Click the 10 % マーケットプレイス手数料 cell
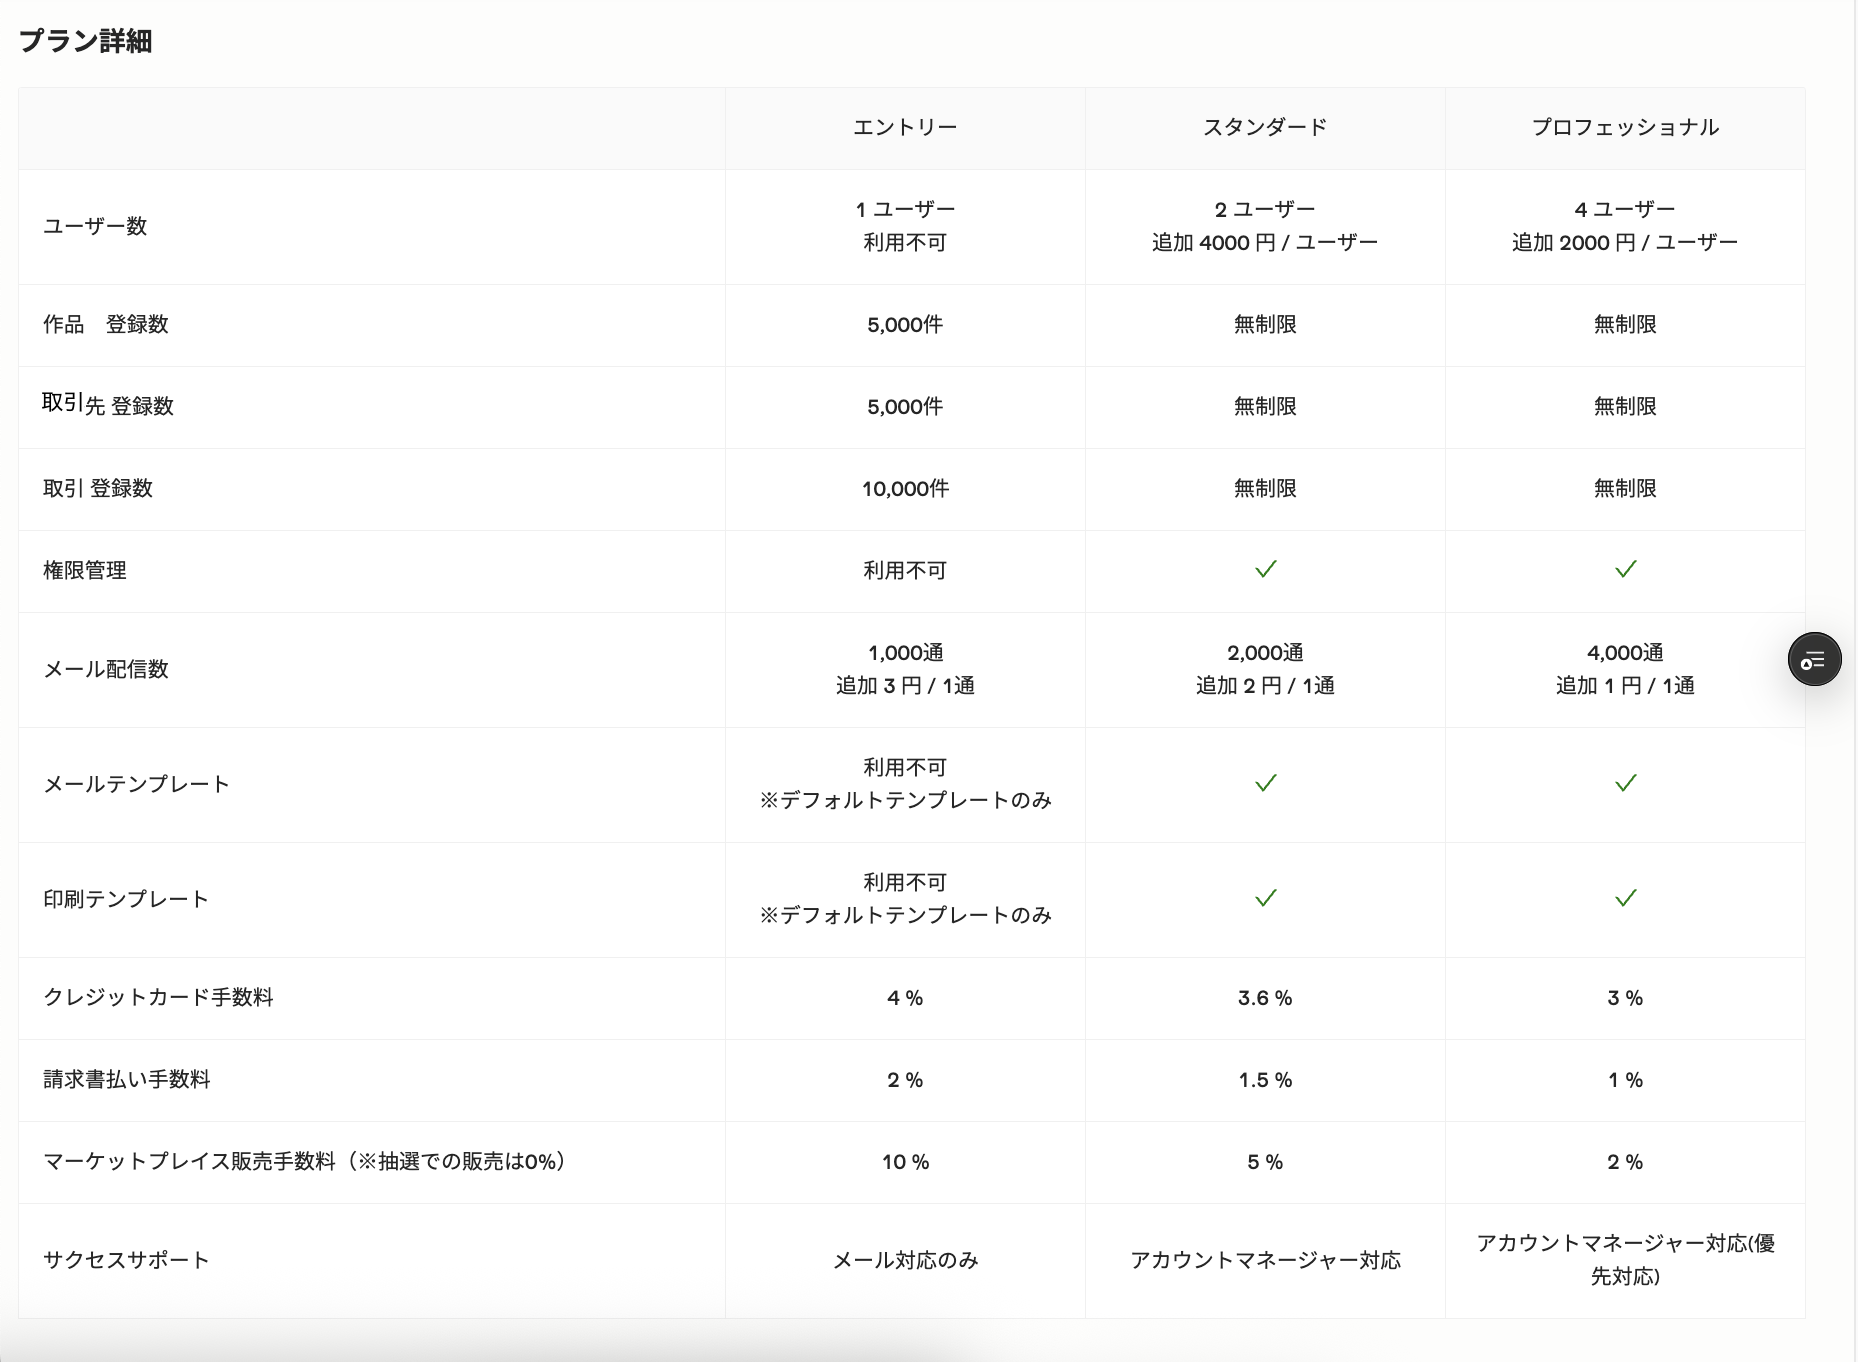The height and width of the screenshot is (1362, 1858). [x=905, y=1162]
